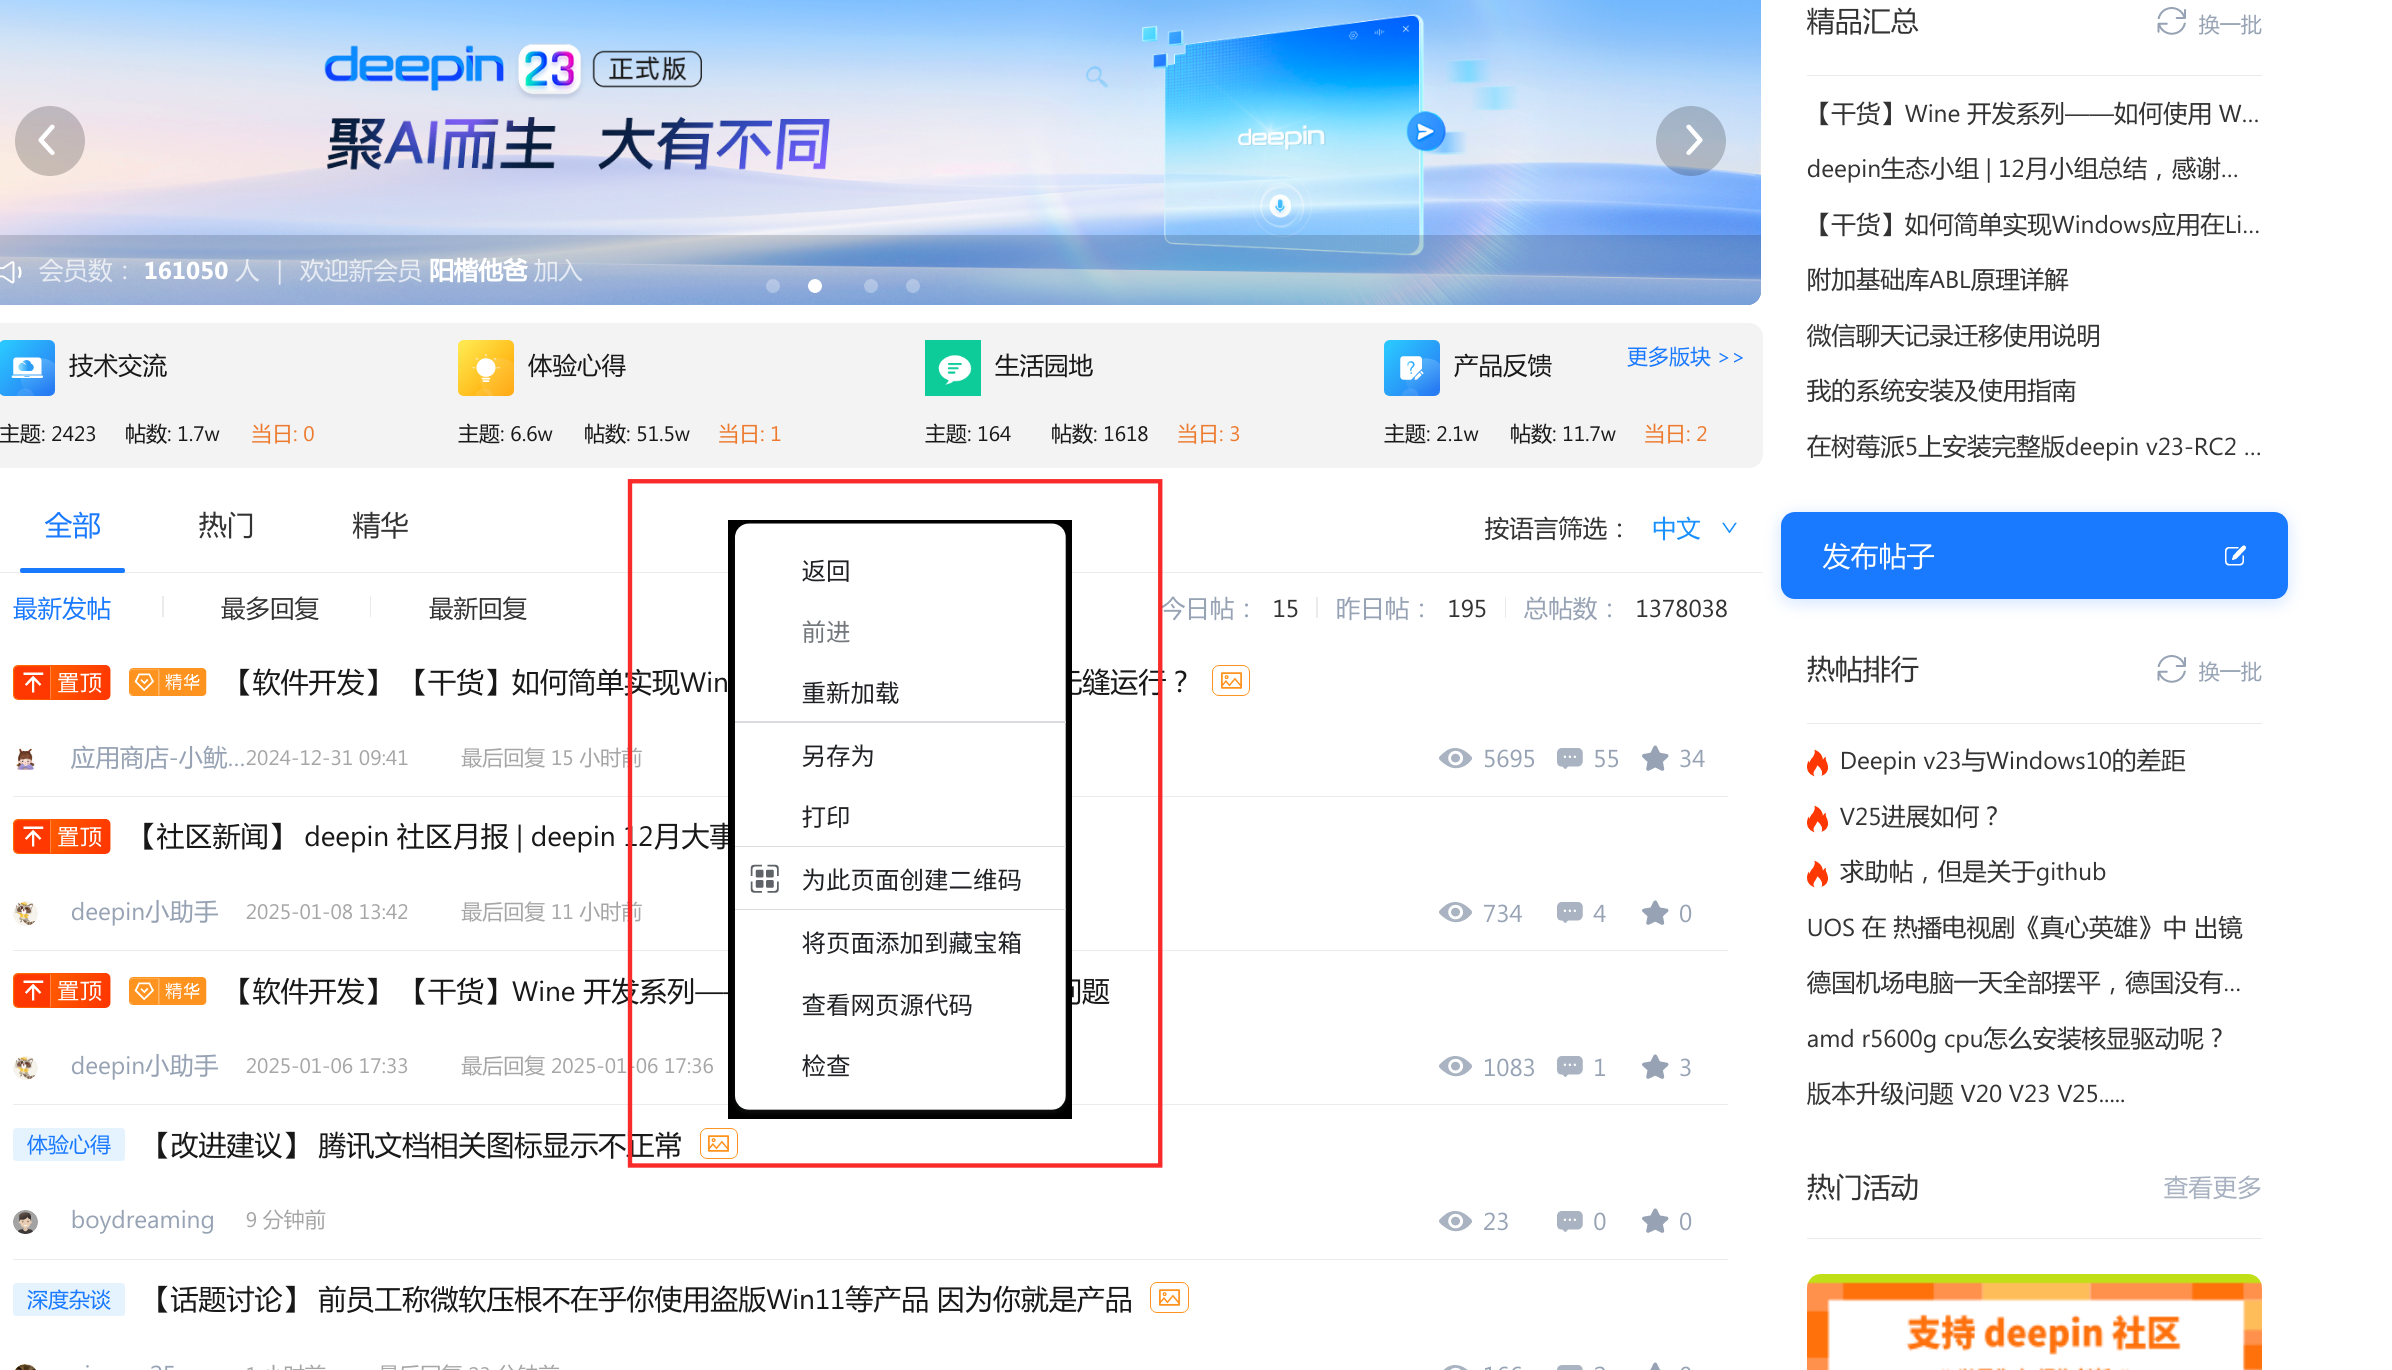Switch to the 精华 tab
2392x1370 pixels.
click(x=380, y=525)
